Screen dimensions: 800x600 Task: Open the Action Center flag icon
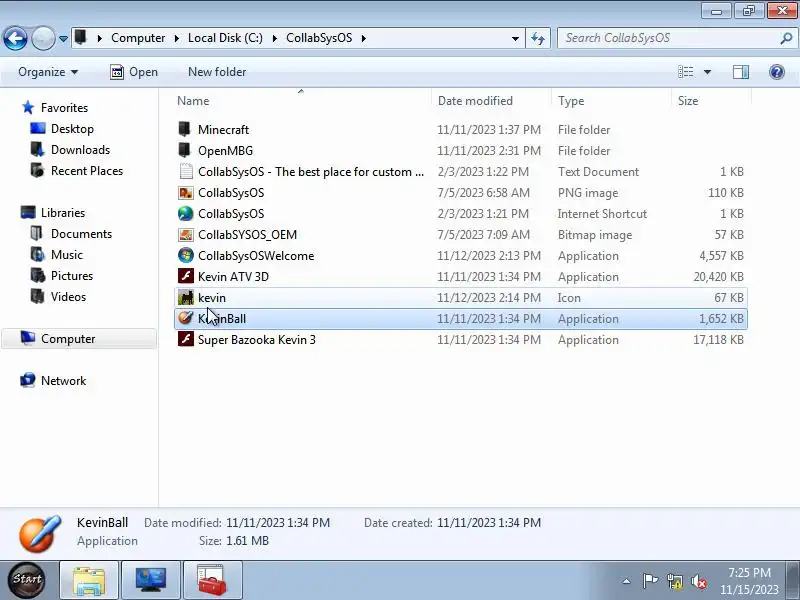coord(650,581)
